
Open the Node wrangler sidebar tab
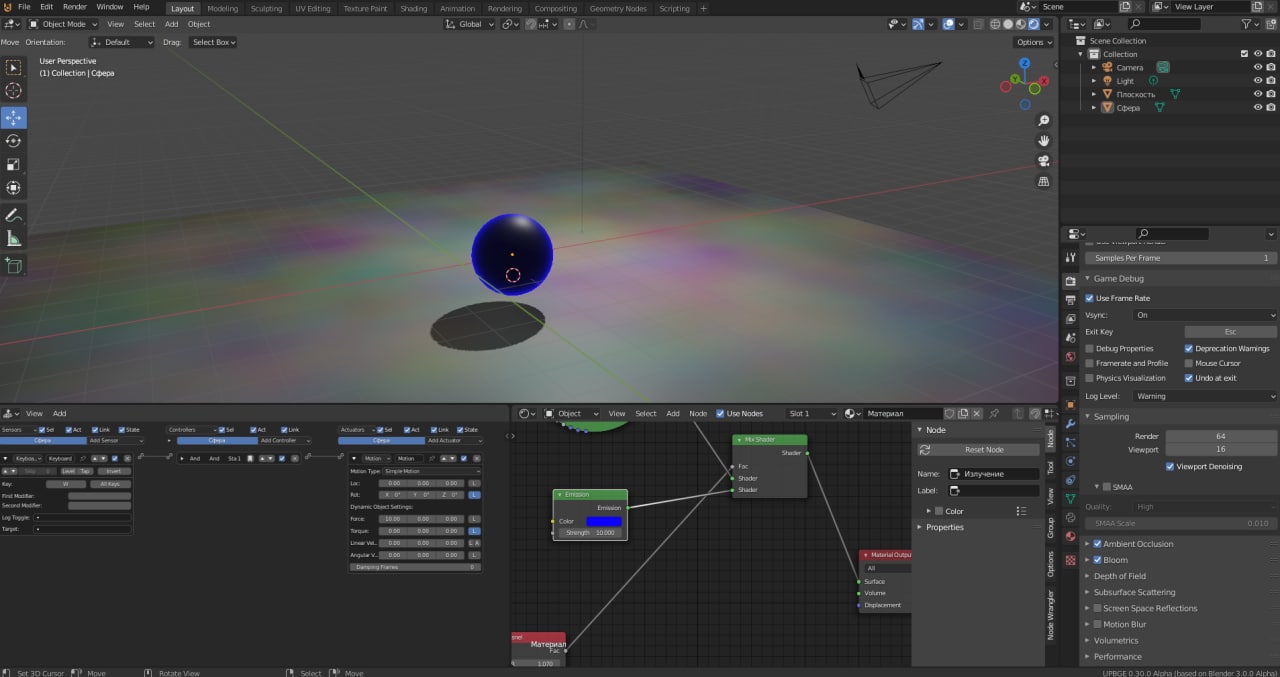pos(1050,614)
